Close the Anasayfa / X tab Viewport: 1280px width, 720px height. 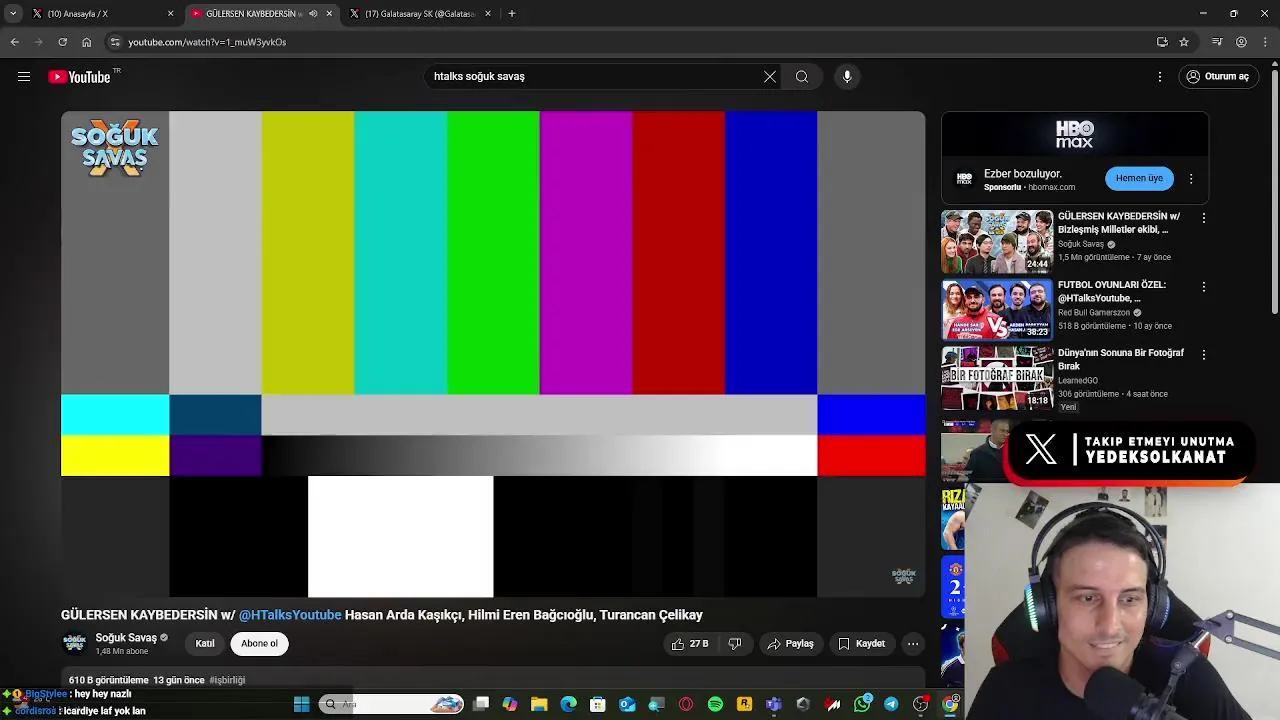170,14
